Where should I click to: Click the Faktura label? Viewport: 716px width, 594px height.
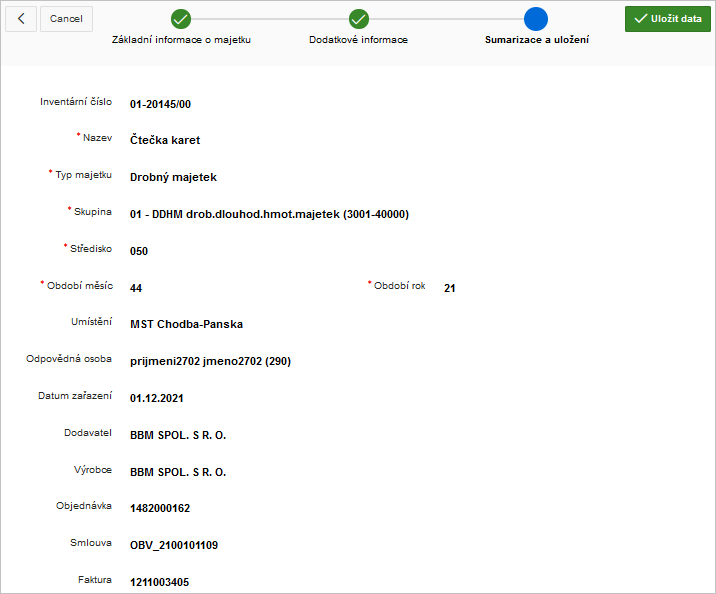tap(95, 580)
